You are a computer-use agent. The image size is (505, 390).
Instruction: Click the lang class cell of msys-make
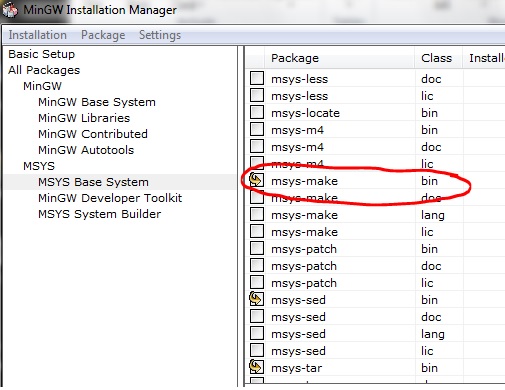(433, 215)
